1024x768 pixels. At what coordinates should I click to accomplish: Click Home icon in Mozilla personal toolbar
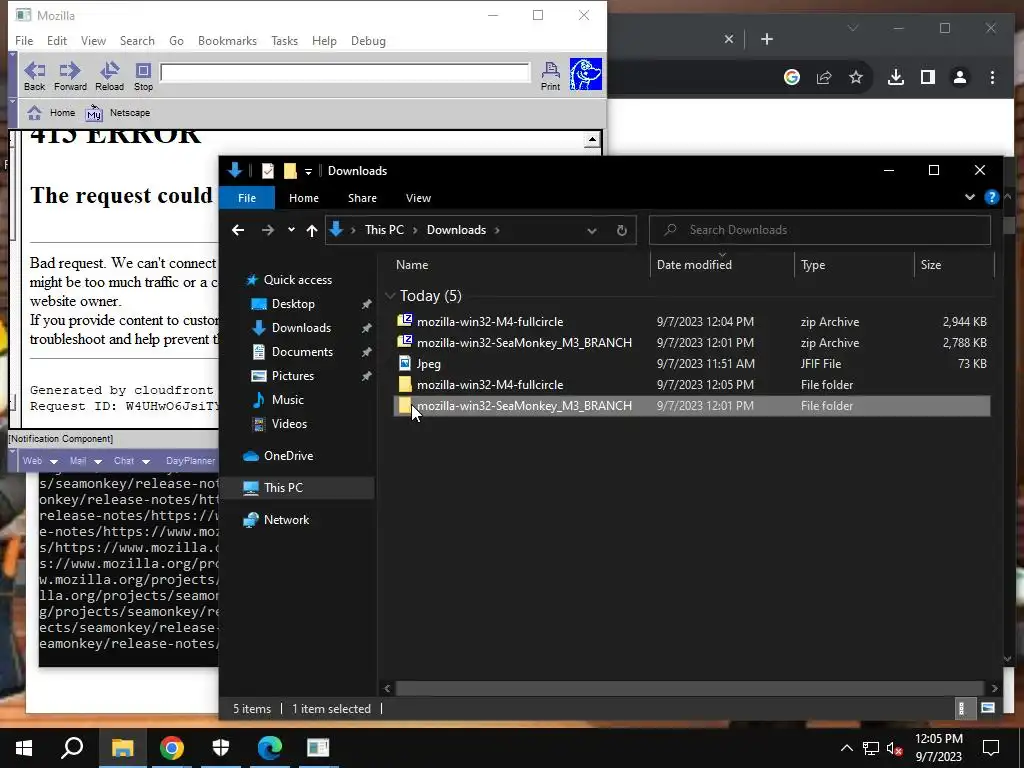pos(35,113)
